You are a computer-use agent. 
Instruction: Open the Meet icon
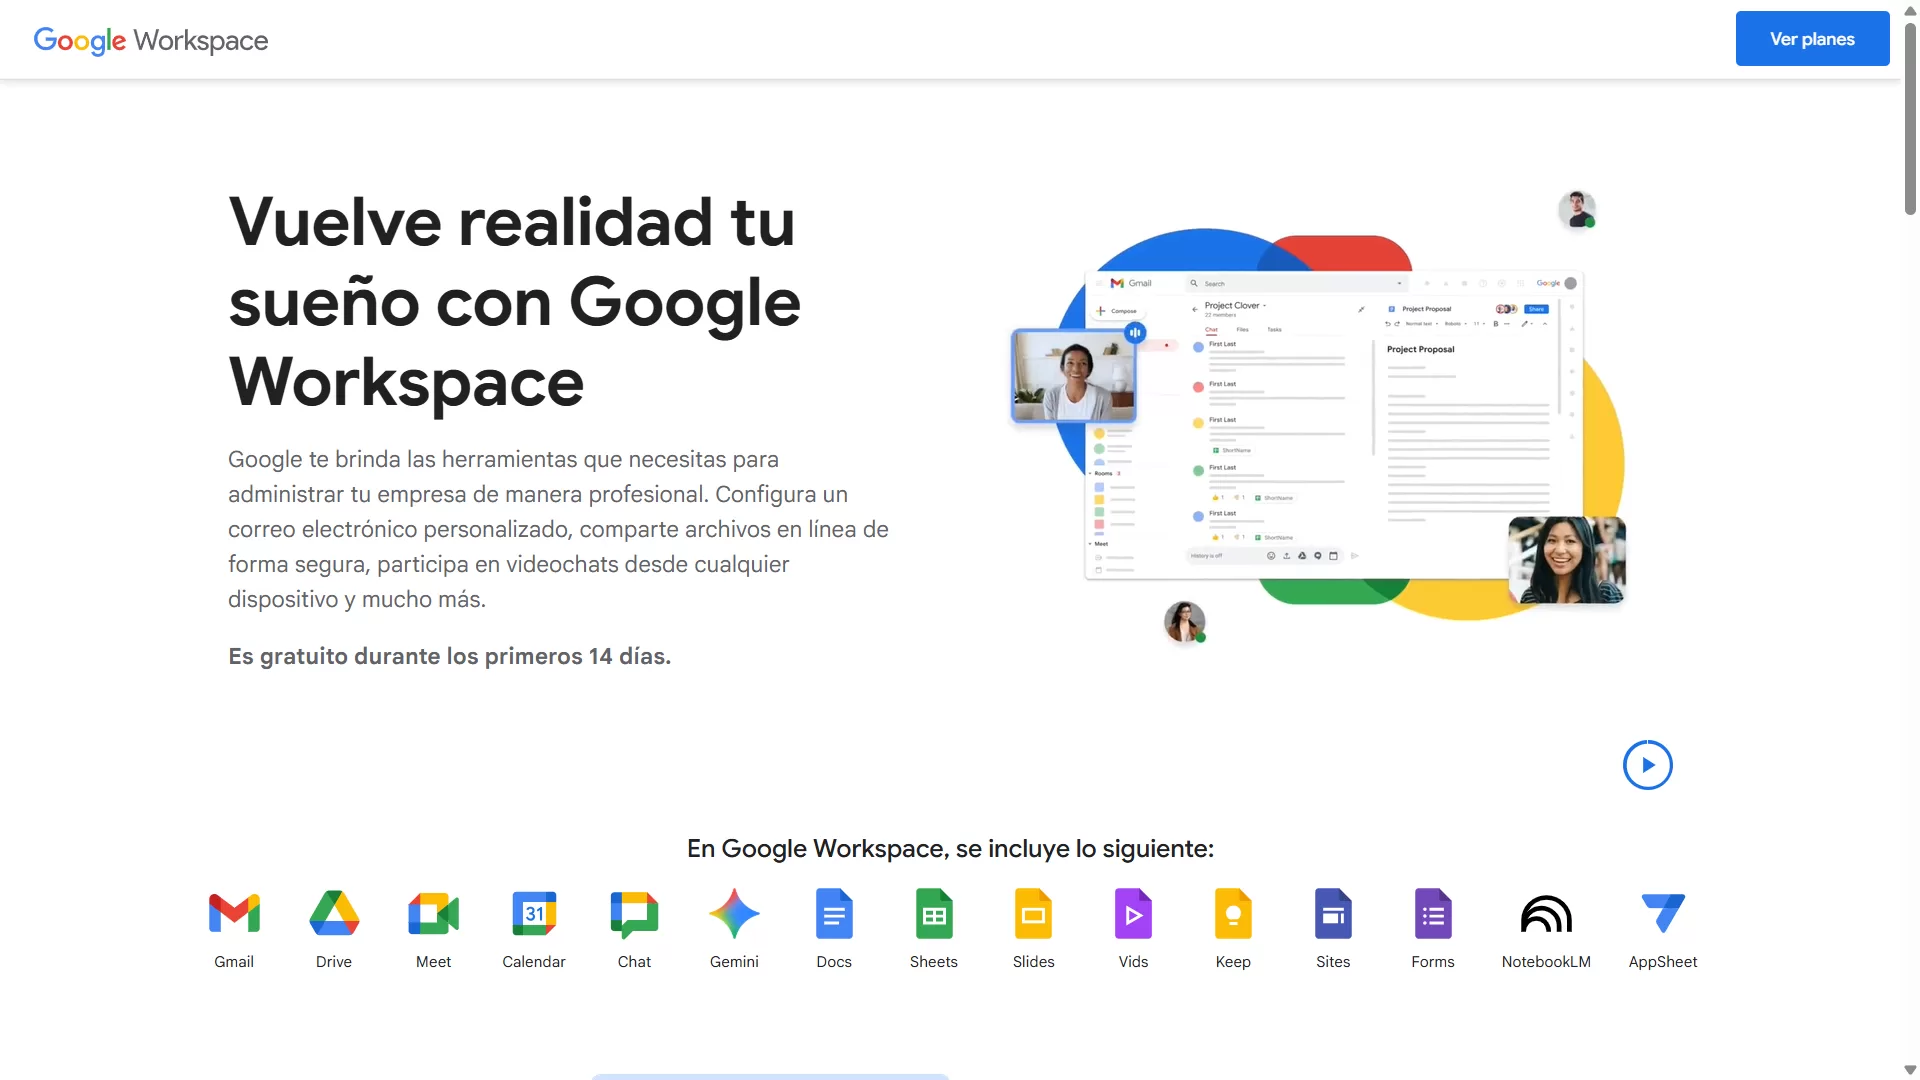(433, 913)
